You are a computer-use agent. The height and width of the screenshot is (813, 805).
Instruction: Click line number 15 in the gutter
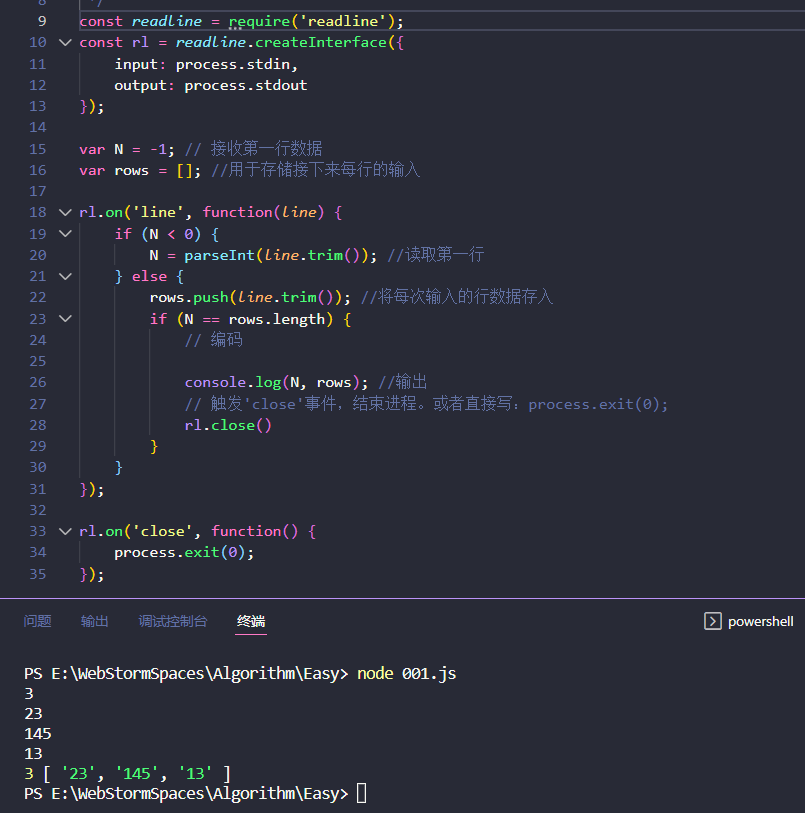(37, 148)
